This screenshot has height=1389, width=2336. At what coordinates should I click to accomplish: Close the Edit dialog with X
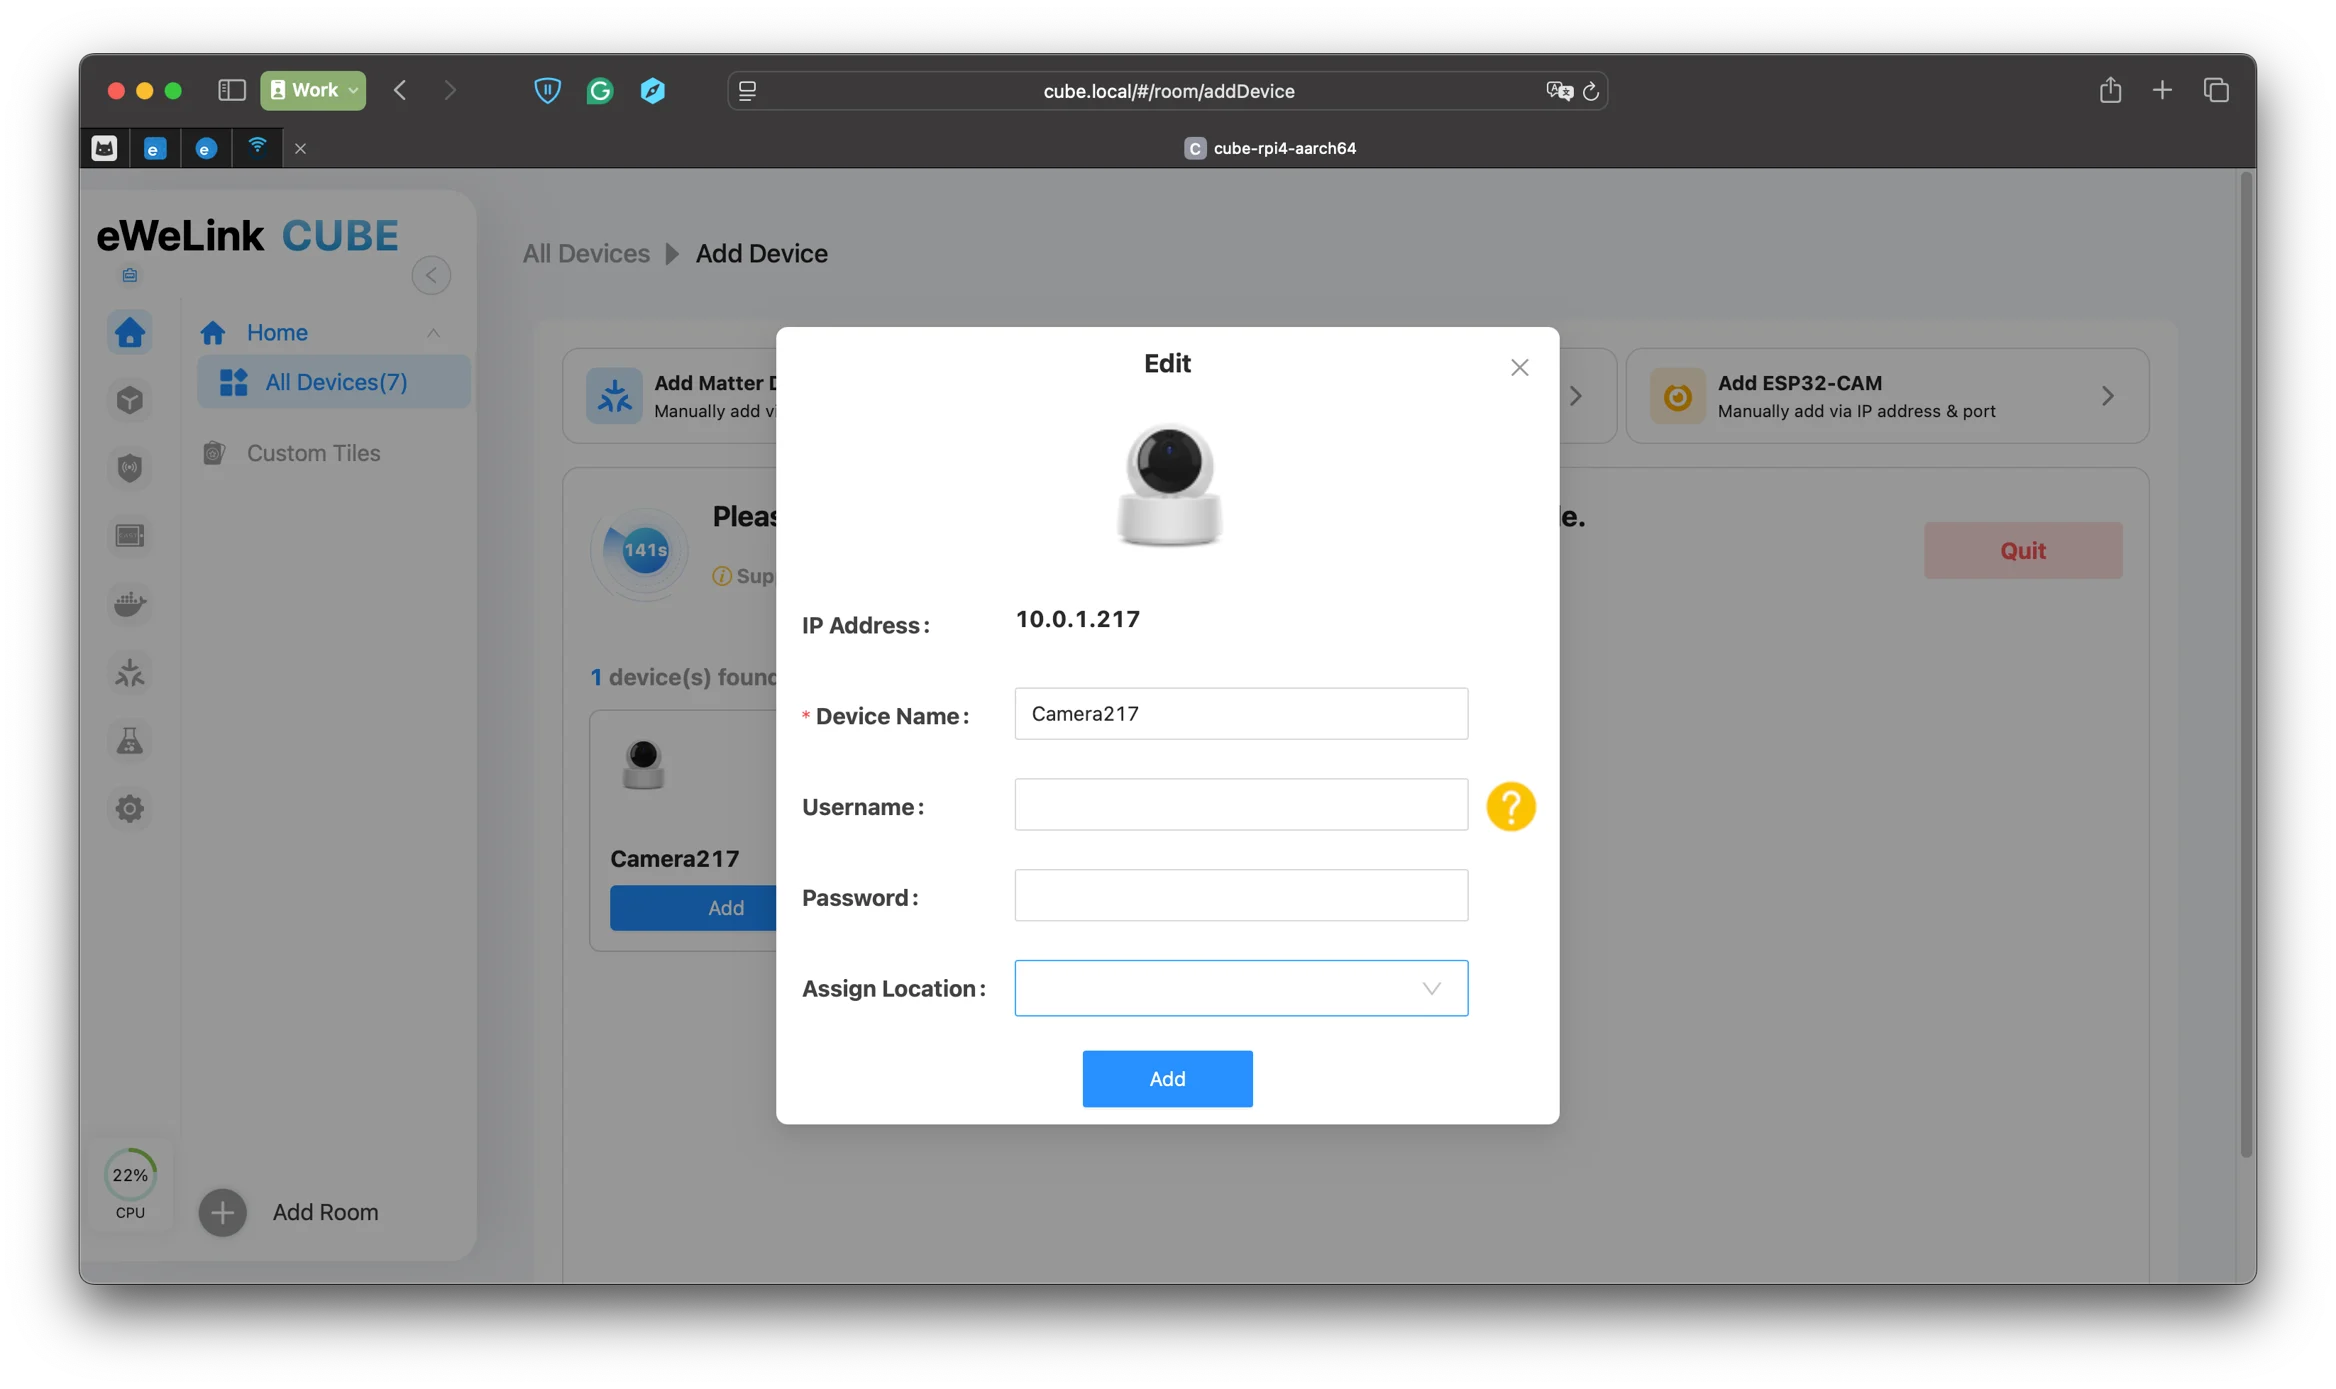[1519, 367]
